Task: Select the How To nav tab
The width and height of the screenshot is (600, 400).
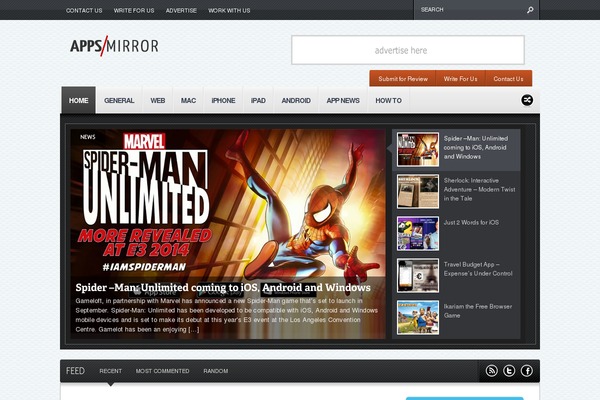Action: pos(388,100)
